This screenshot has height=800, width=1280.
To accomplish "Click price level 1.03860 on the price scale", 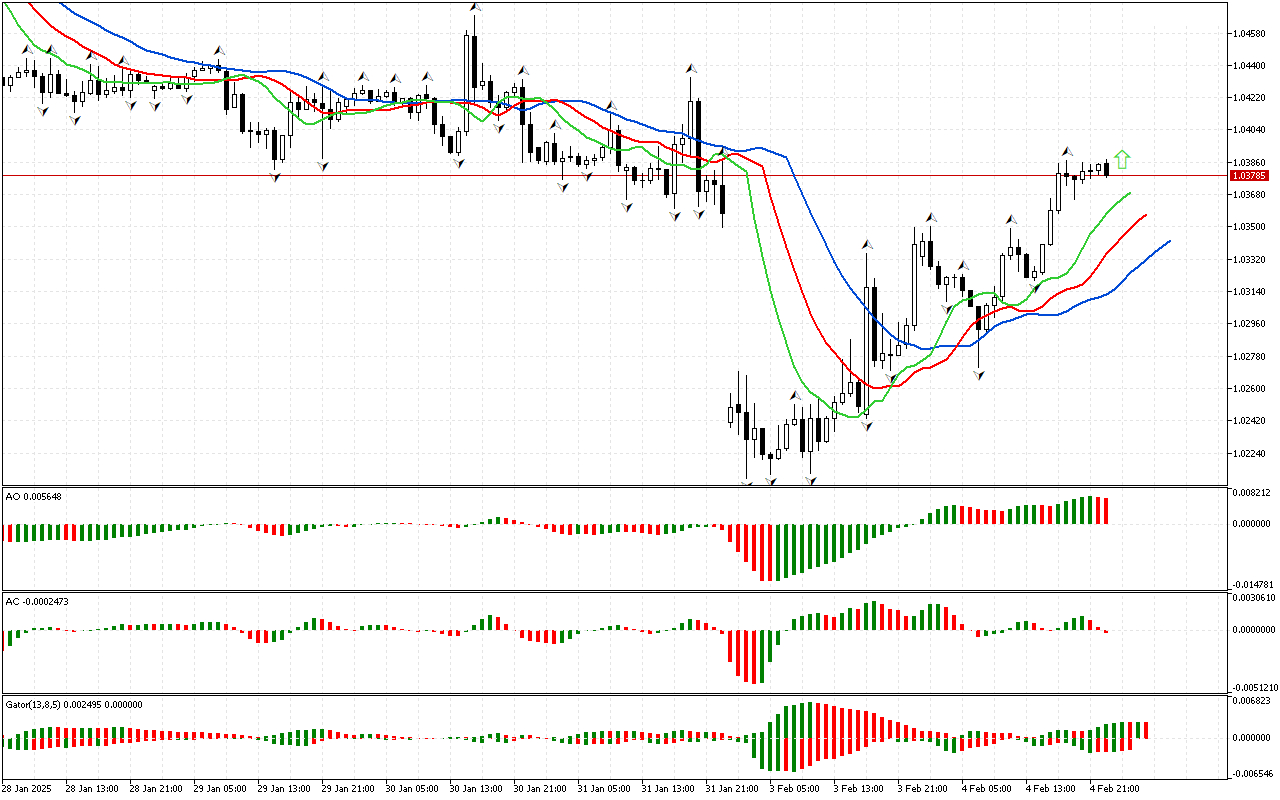I will point(1250,162).
